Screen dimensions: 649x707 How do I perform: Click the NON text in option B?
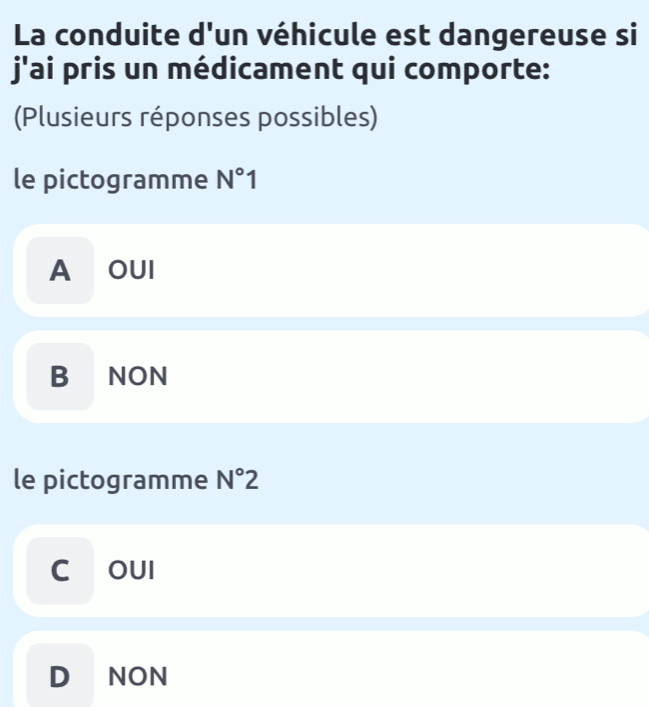point(137,377)
